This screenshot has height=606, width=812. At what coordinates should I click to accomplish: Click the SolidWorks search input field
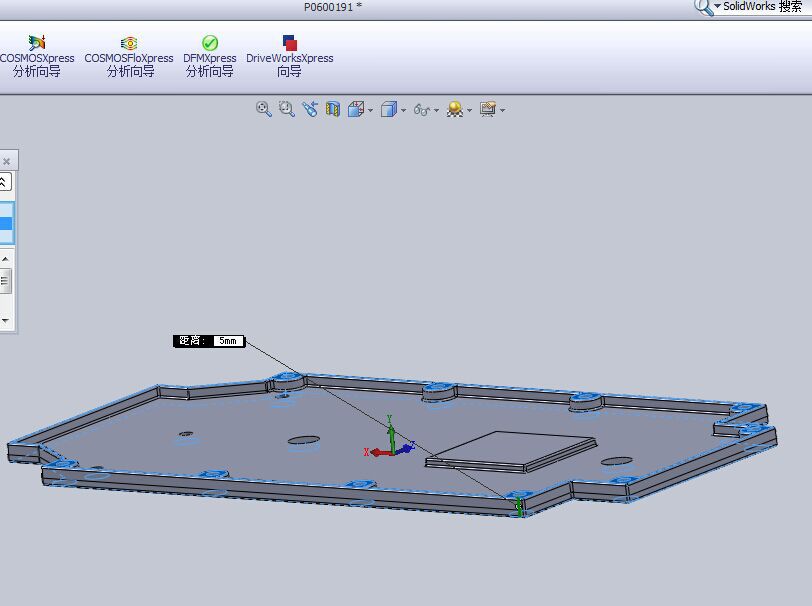point(765,6)
